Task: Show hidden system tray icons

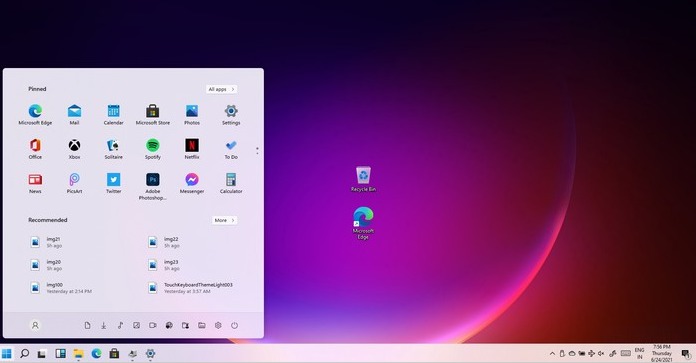Action: [552, 354]
